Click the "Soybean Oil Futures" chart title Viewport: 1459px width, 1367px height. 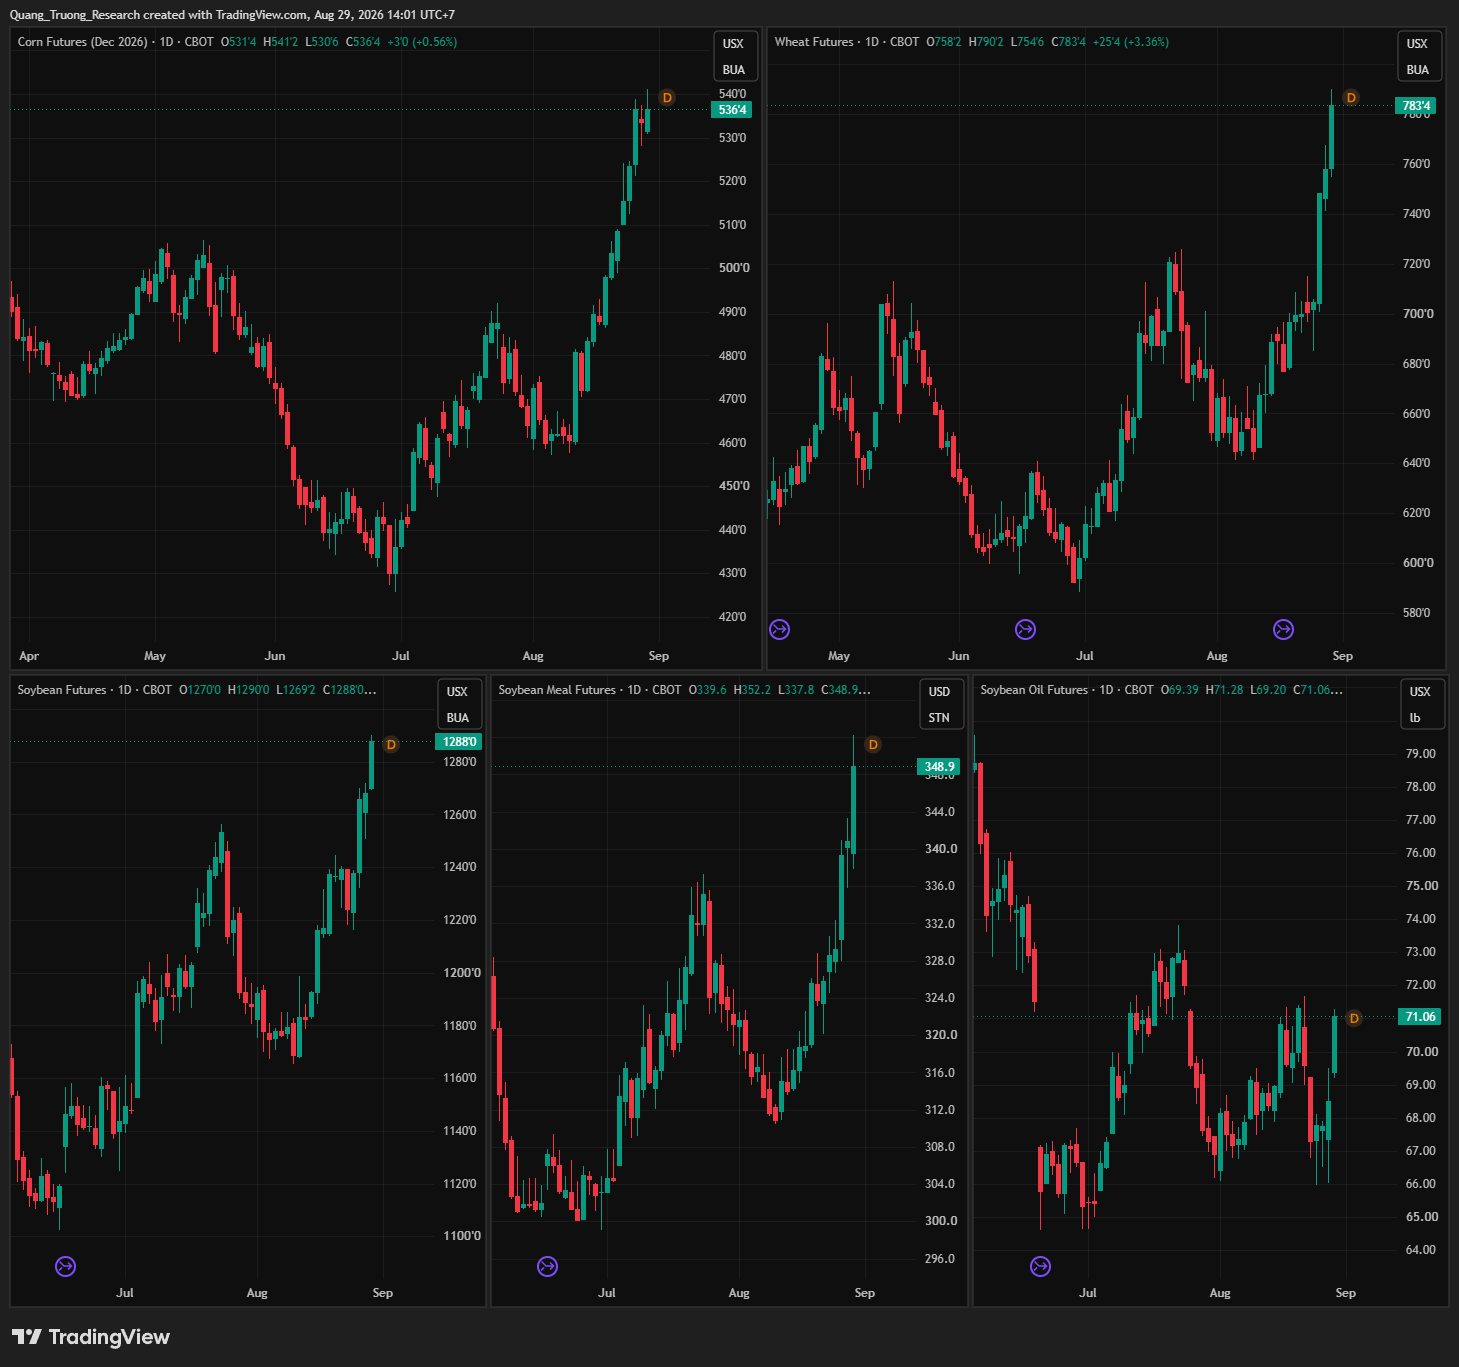click(1034, 690)
